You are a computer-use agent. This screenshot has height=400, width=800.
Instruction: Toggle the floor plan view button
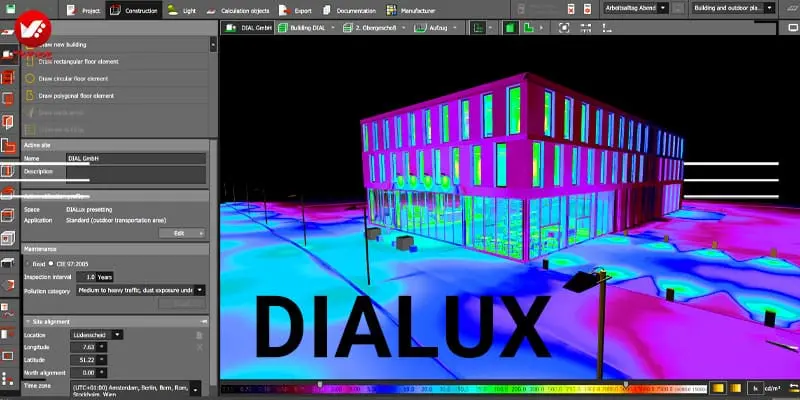tap(478, 28)
